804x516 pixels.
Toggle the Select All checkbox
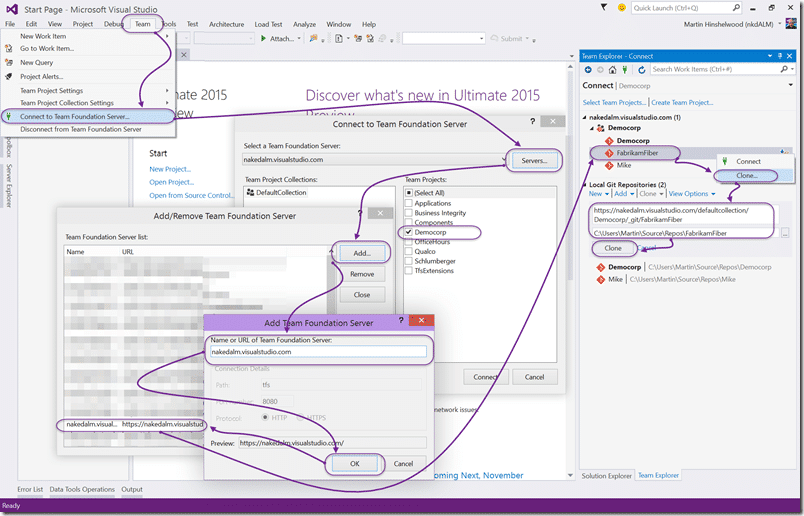(409, 193)
